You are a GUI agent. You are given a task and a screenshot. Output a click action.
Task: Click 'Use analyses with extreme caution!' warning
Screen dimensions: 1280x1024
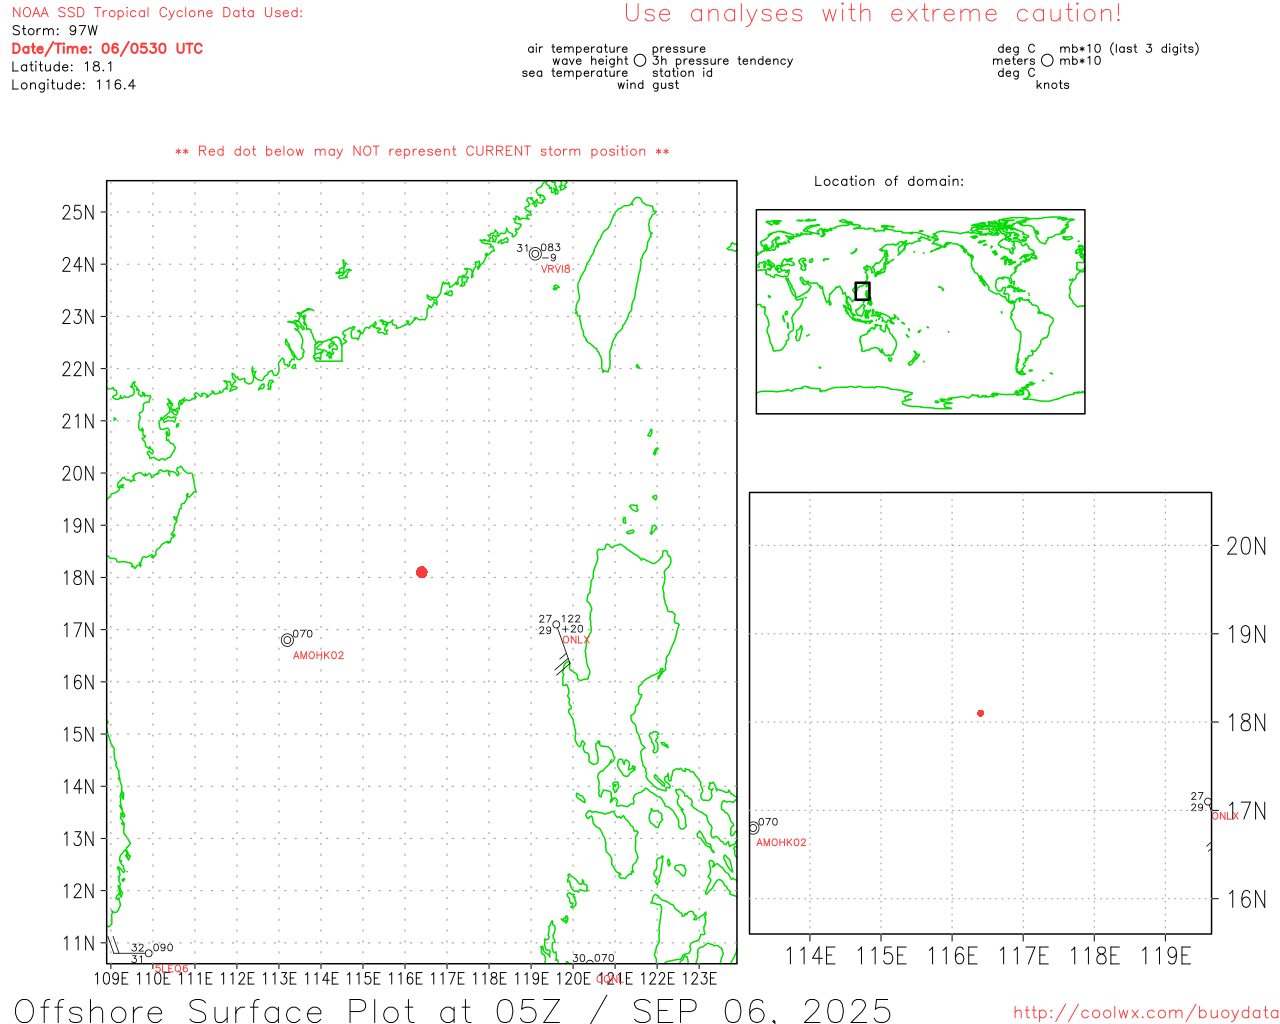pyautogui.click(x=873, y=14)
